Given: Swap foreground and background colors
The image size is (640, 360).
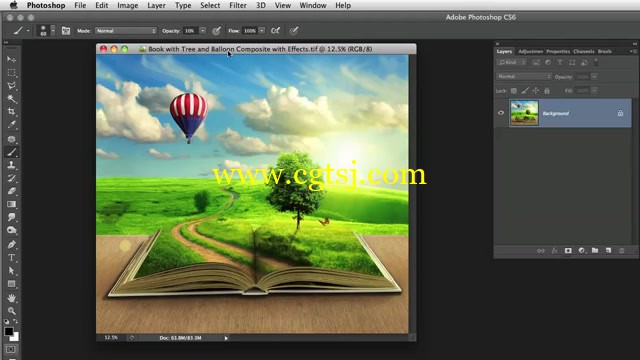Looking at the screenshot, I should coord(16,322).
